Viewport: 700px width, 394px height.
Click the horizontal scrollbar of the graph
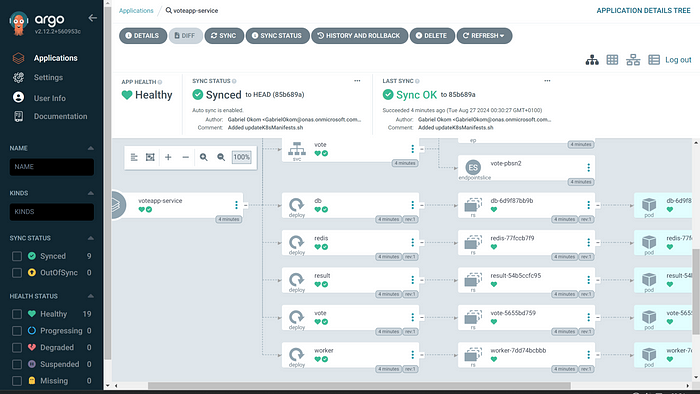pyautogui.click(x=359, y=386)
